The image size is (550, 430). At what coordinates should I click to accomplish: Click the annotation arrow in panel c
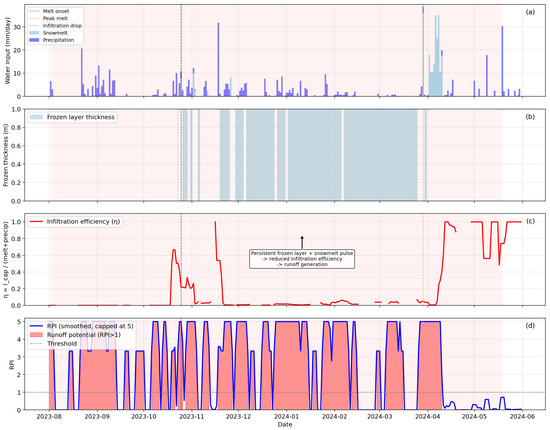(302, 242)
